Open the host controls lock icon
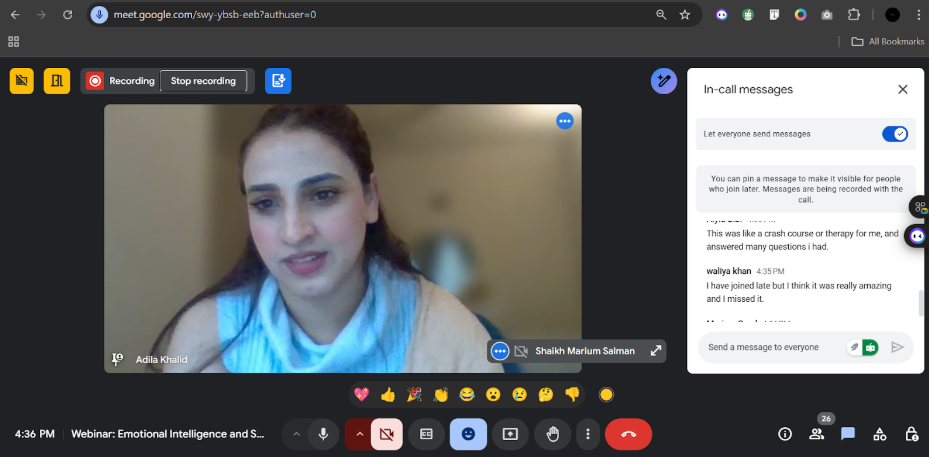 [911, 434]
